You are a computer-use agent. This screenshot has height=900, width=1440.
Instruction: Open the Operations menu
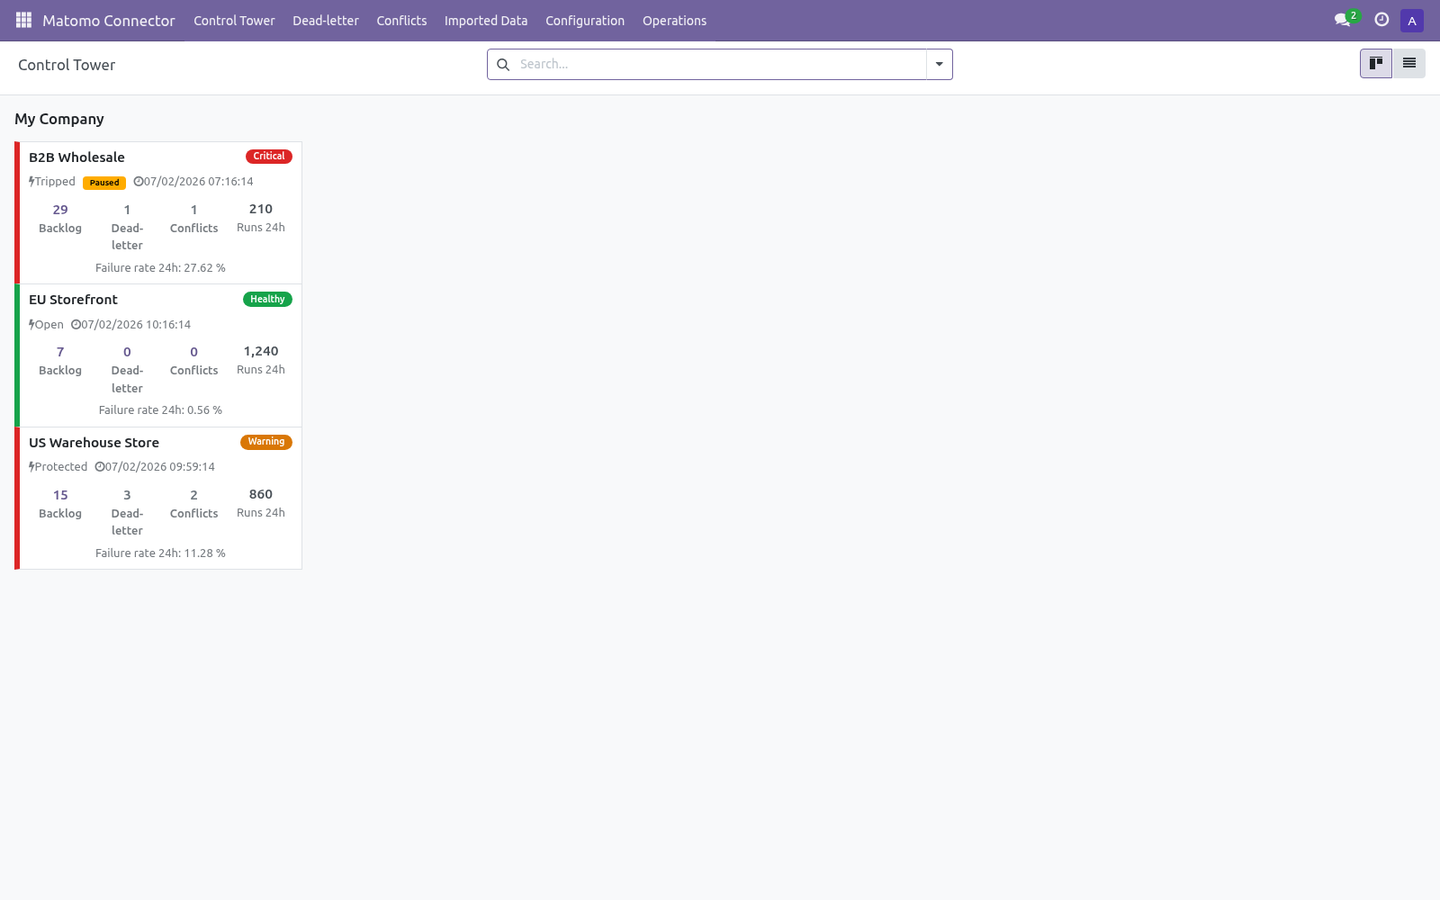tap(674, 20)
